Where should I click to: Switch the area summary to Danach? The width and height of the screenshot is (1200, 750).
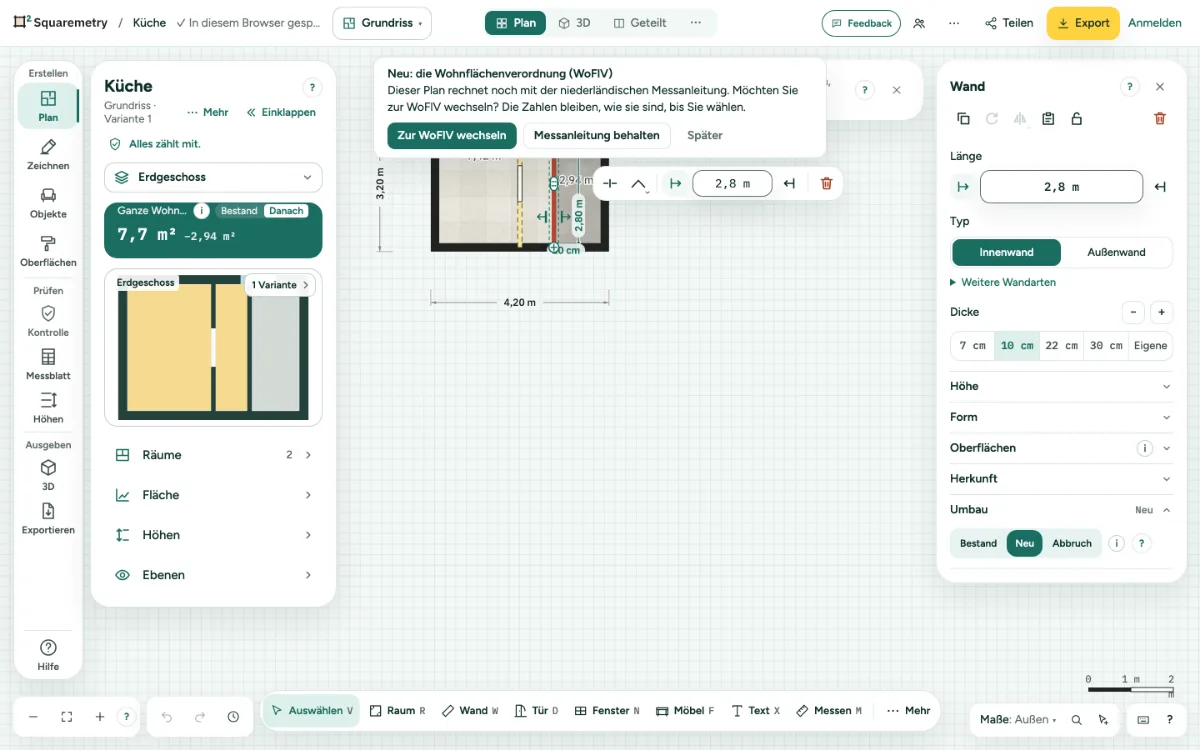[286, 211]
